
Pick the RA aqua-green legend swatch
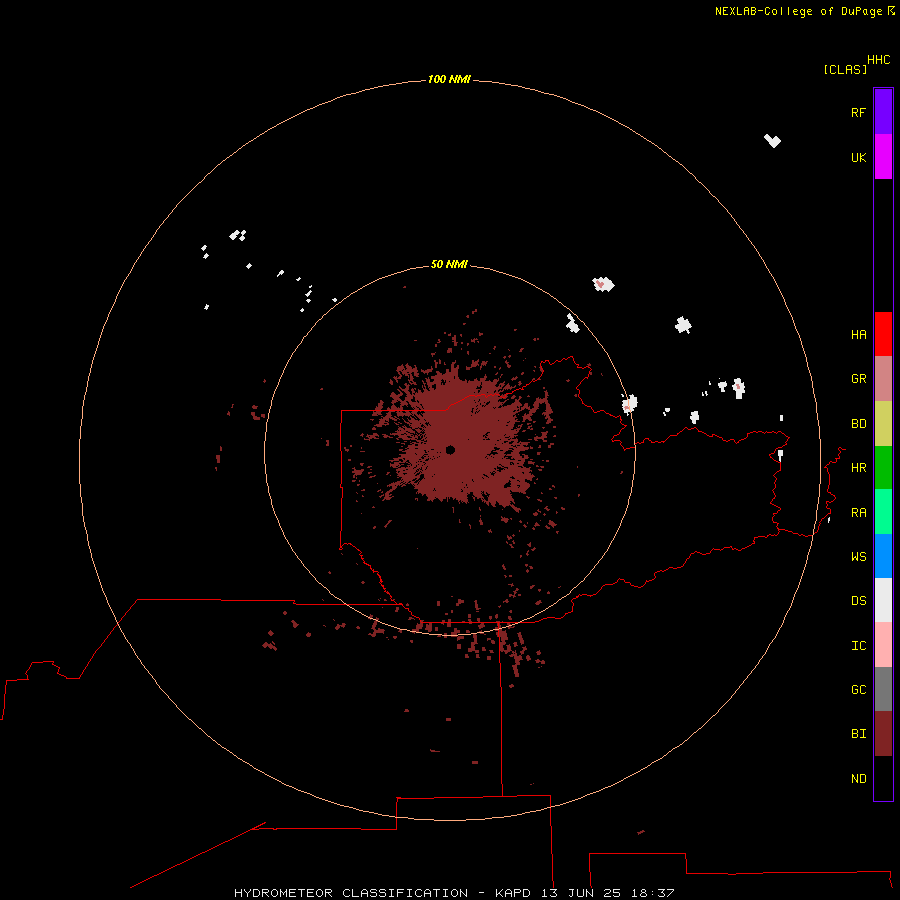tap(883, 512)
